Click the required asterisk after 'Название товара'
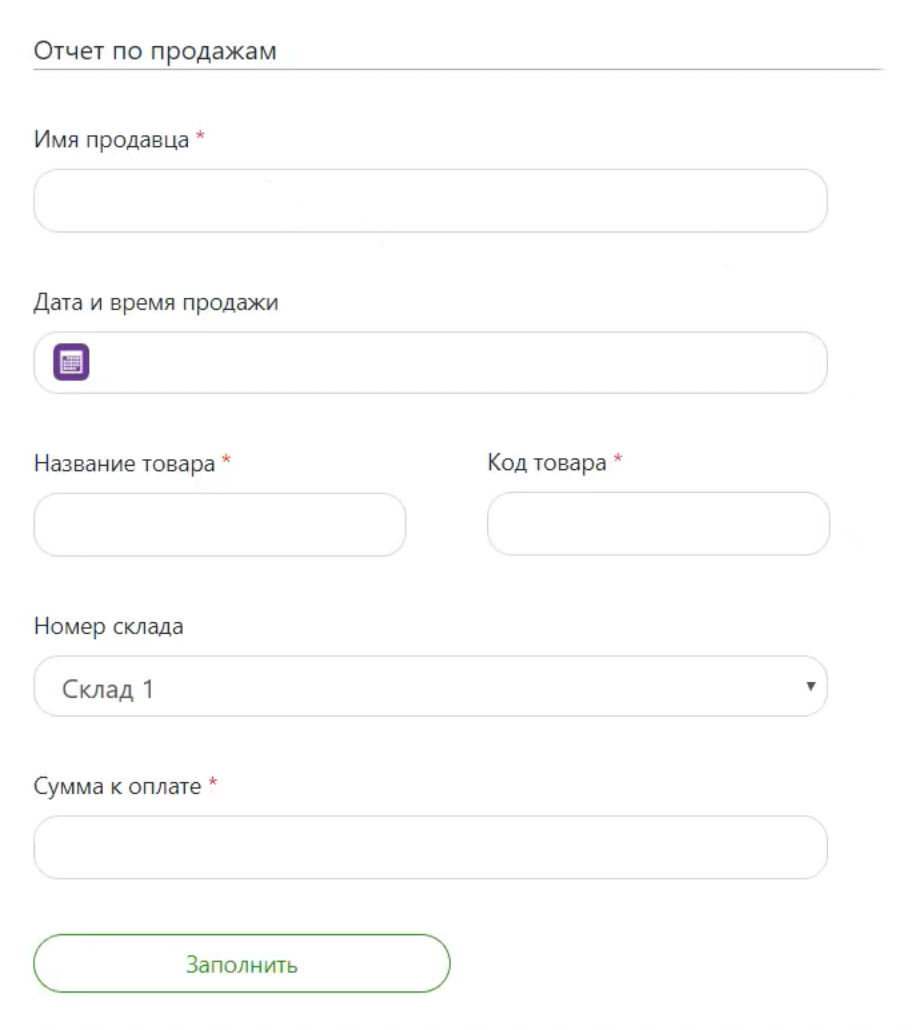Image resolution: width=917 pixels, height=1030 pixels. point(226,463)
